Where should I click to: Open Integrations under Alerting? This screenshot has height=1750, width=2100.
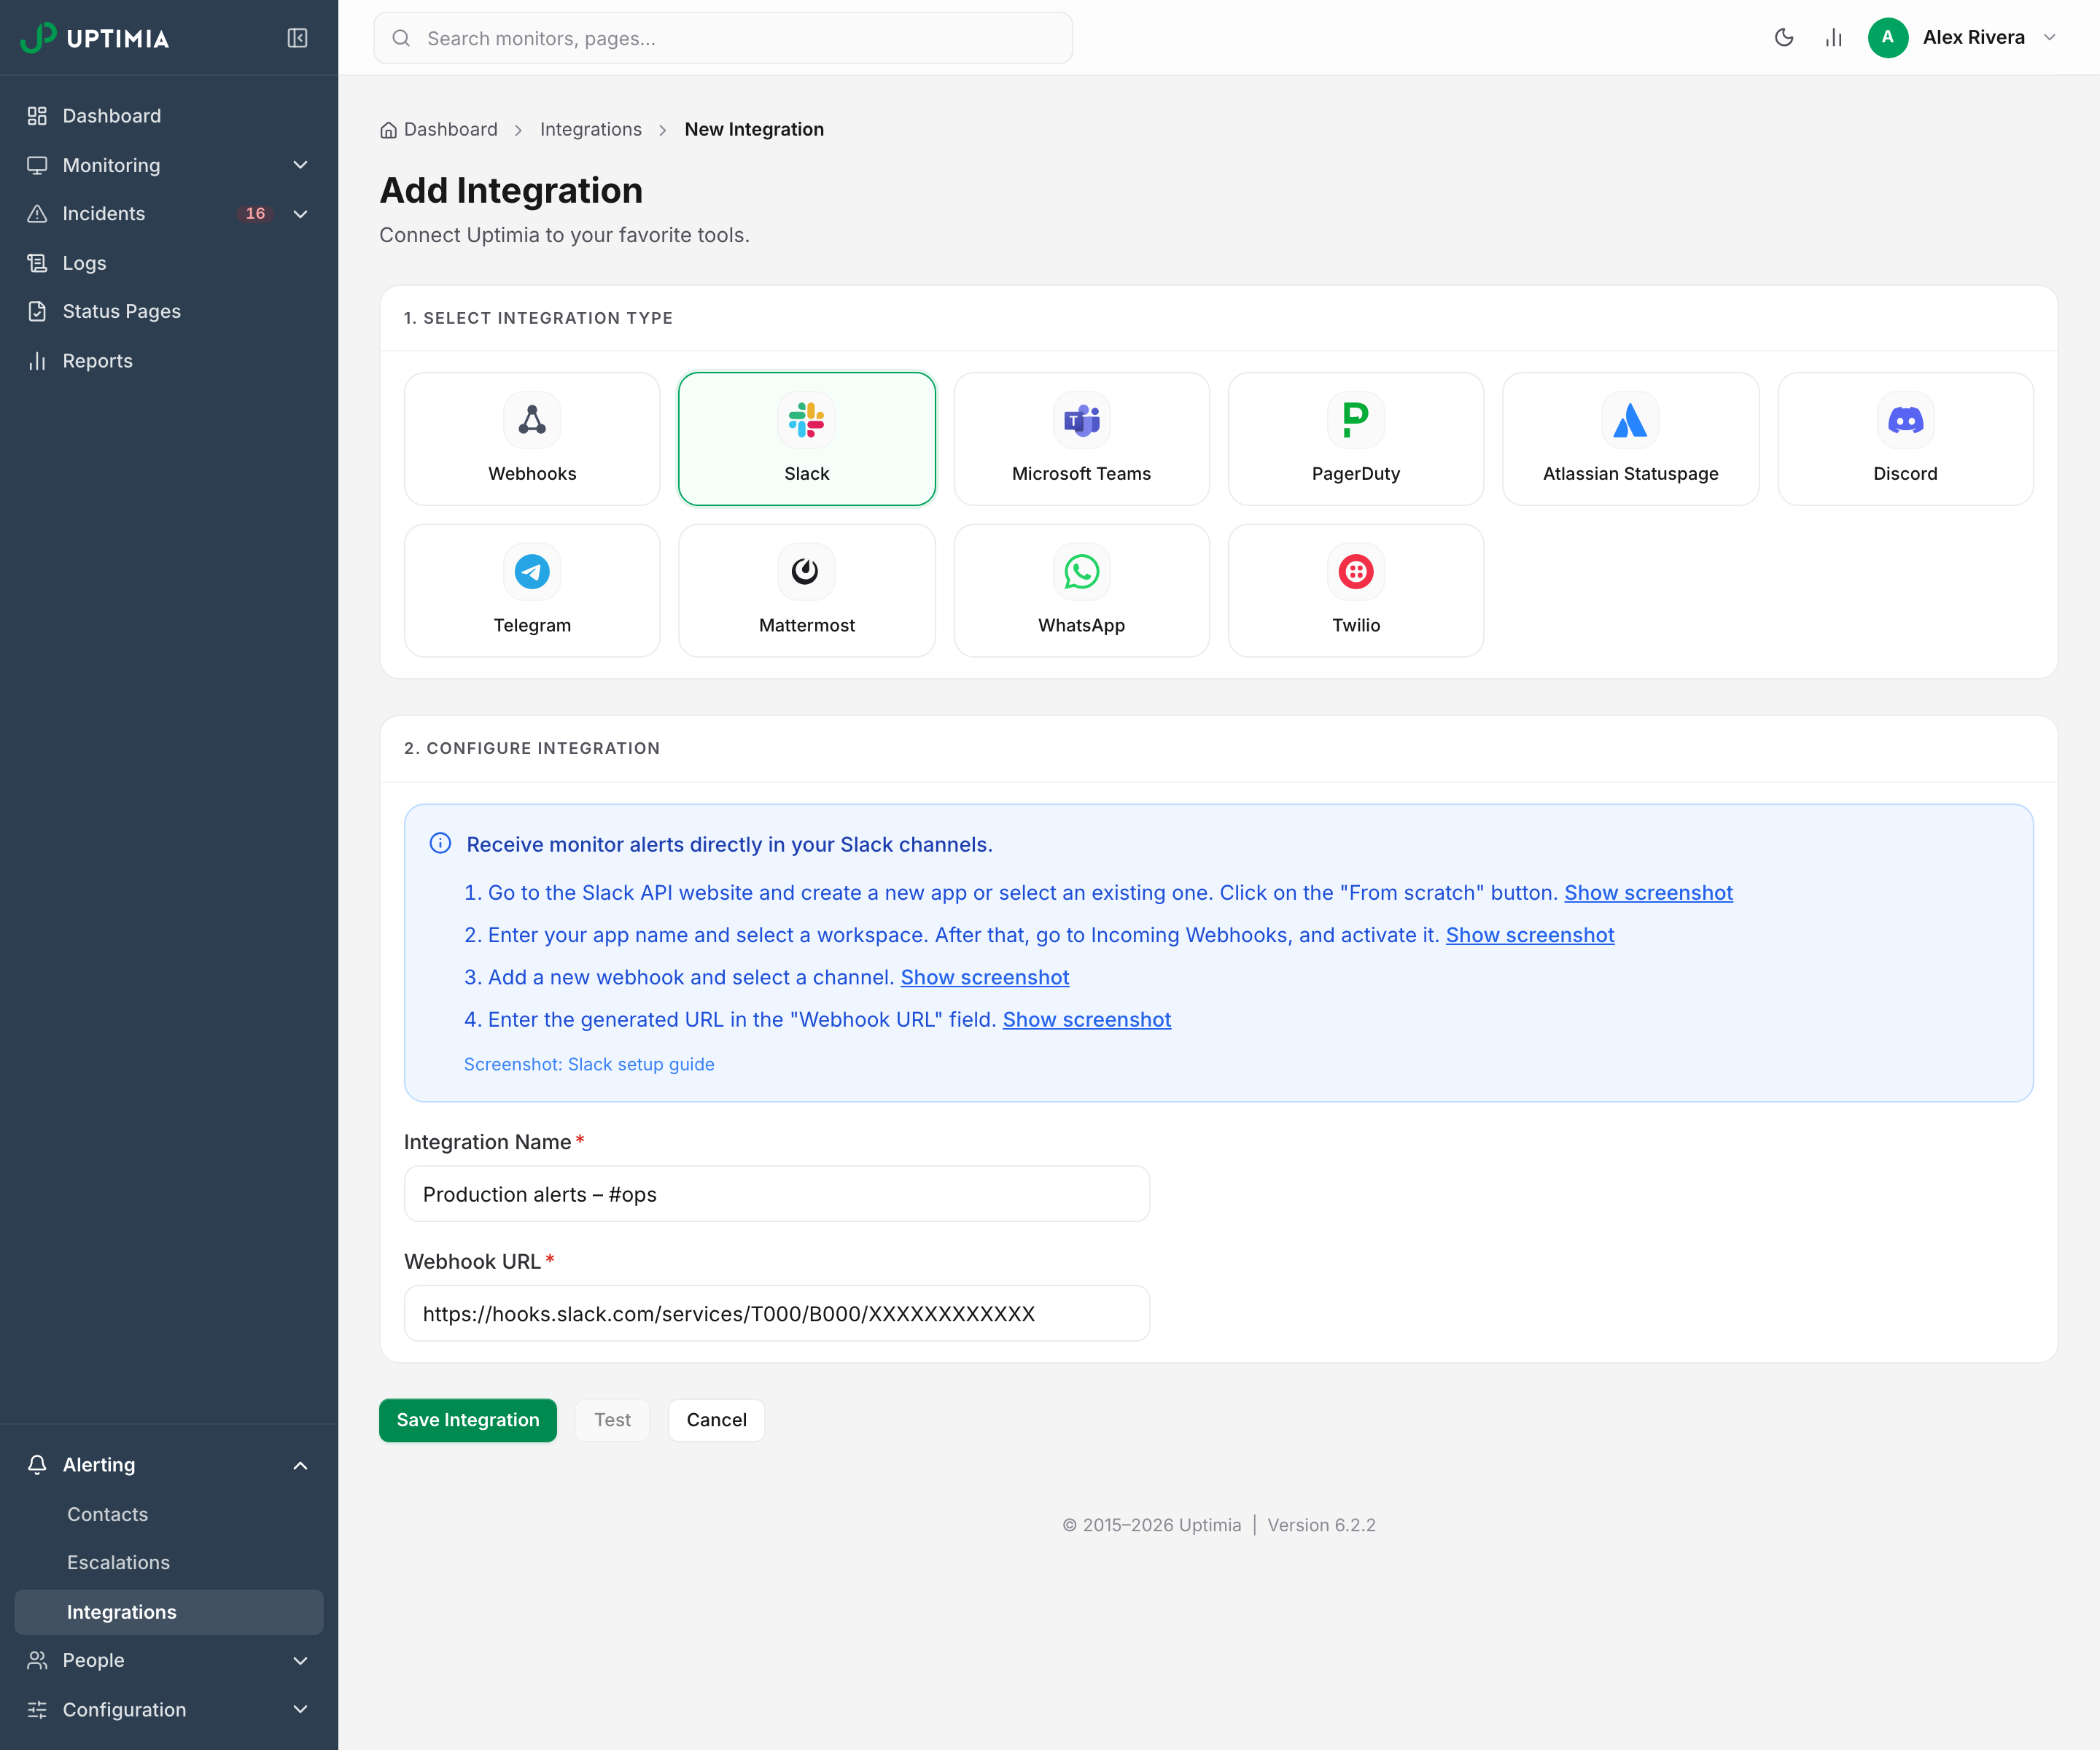[x=169, y=1612]
